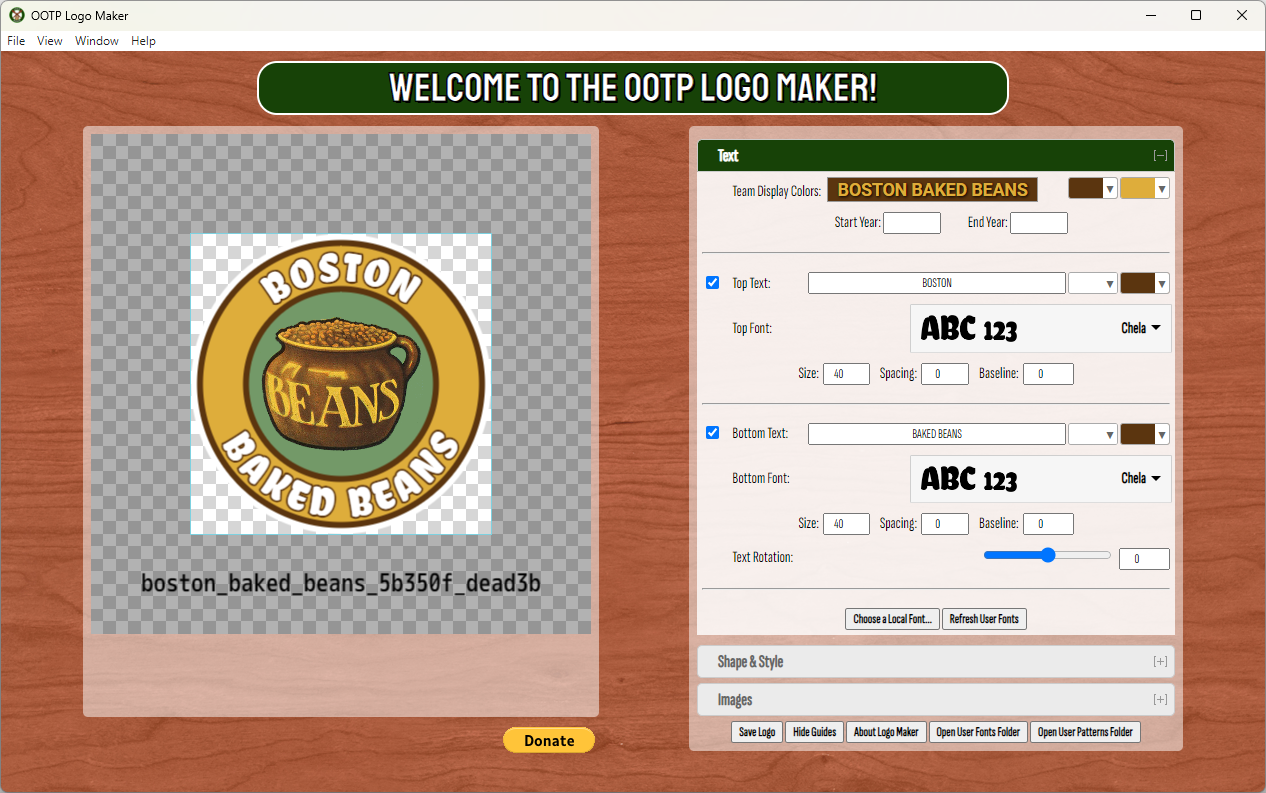Expand the Images panel
The image size is (1266, 793).
(x=1160, y=699)
